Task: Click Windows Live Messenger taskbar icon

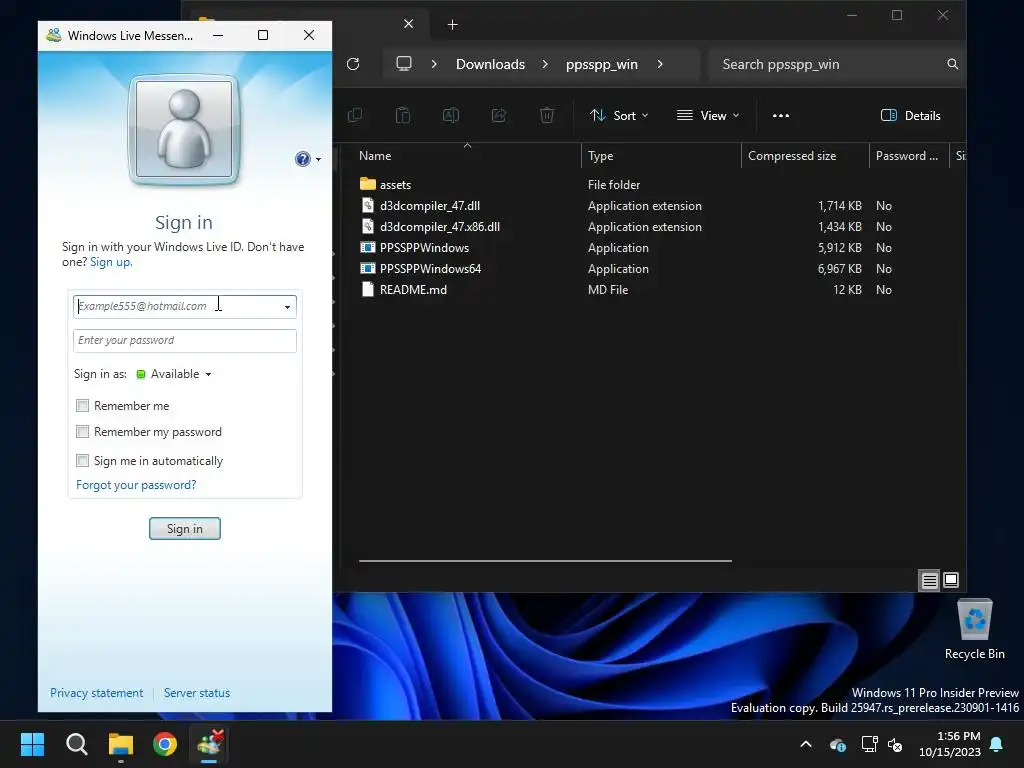Action: pyautogui.click(x=210, y=744)
